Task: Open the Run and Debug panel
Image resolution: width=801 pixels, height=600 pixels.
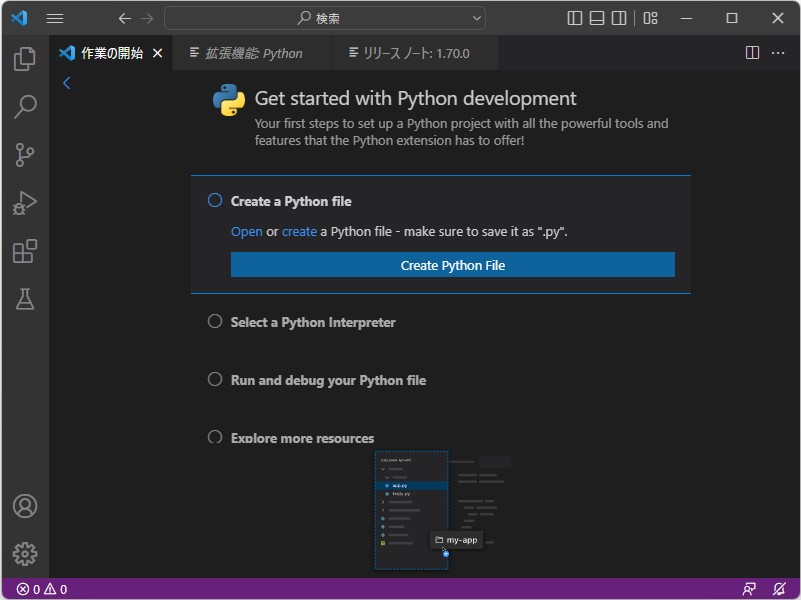Action: click(25, 202)
